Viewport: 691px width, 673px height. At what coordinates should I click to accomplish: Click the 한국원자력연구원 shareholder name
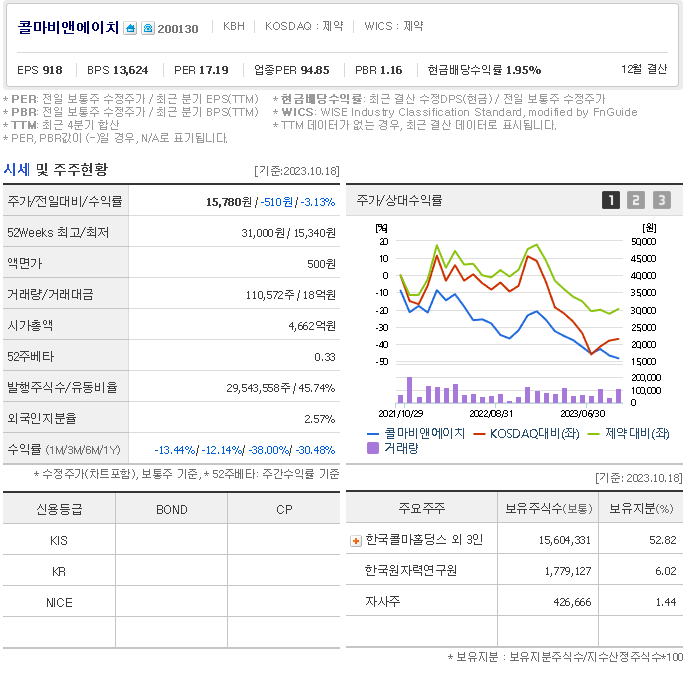click(x=411, y=571)
